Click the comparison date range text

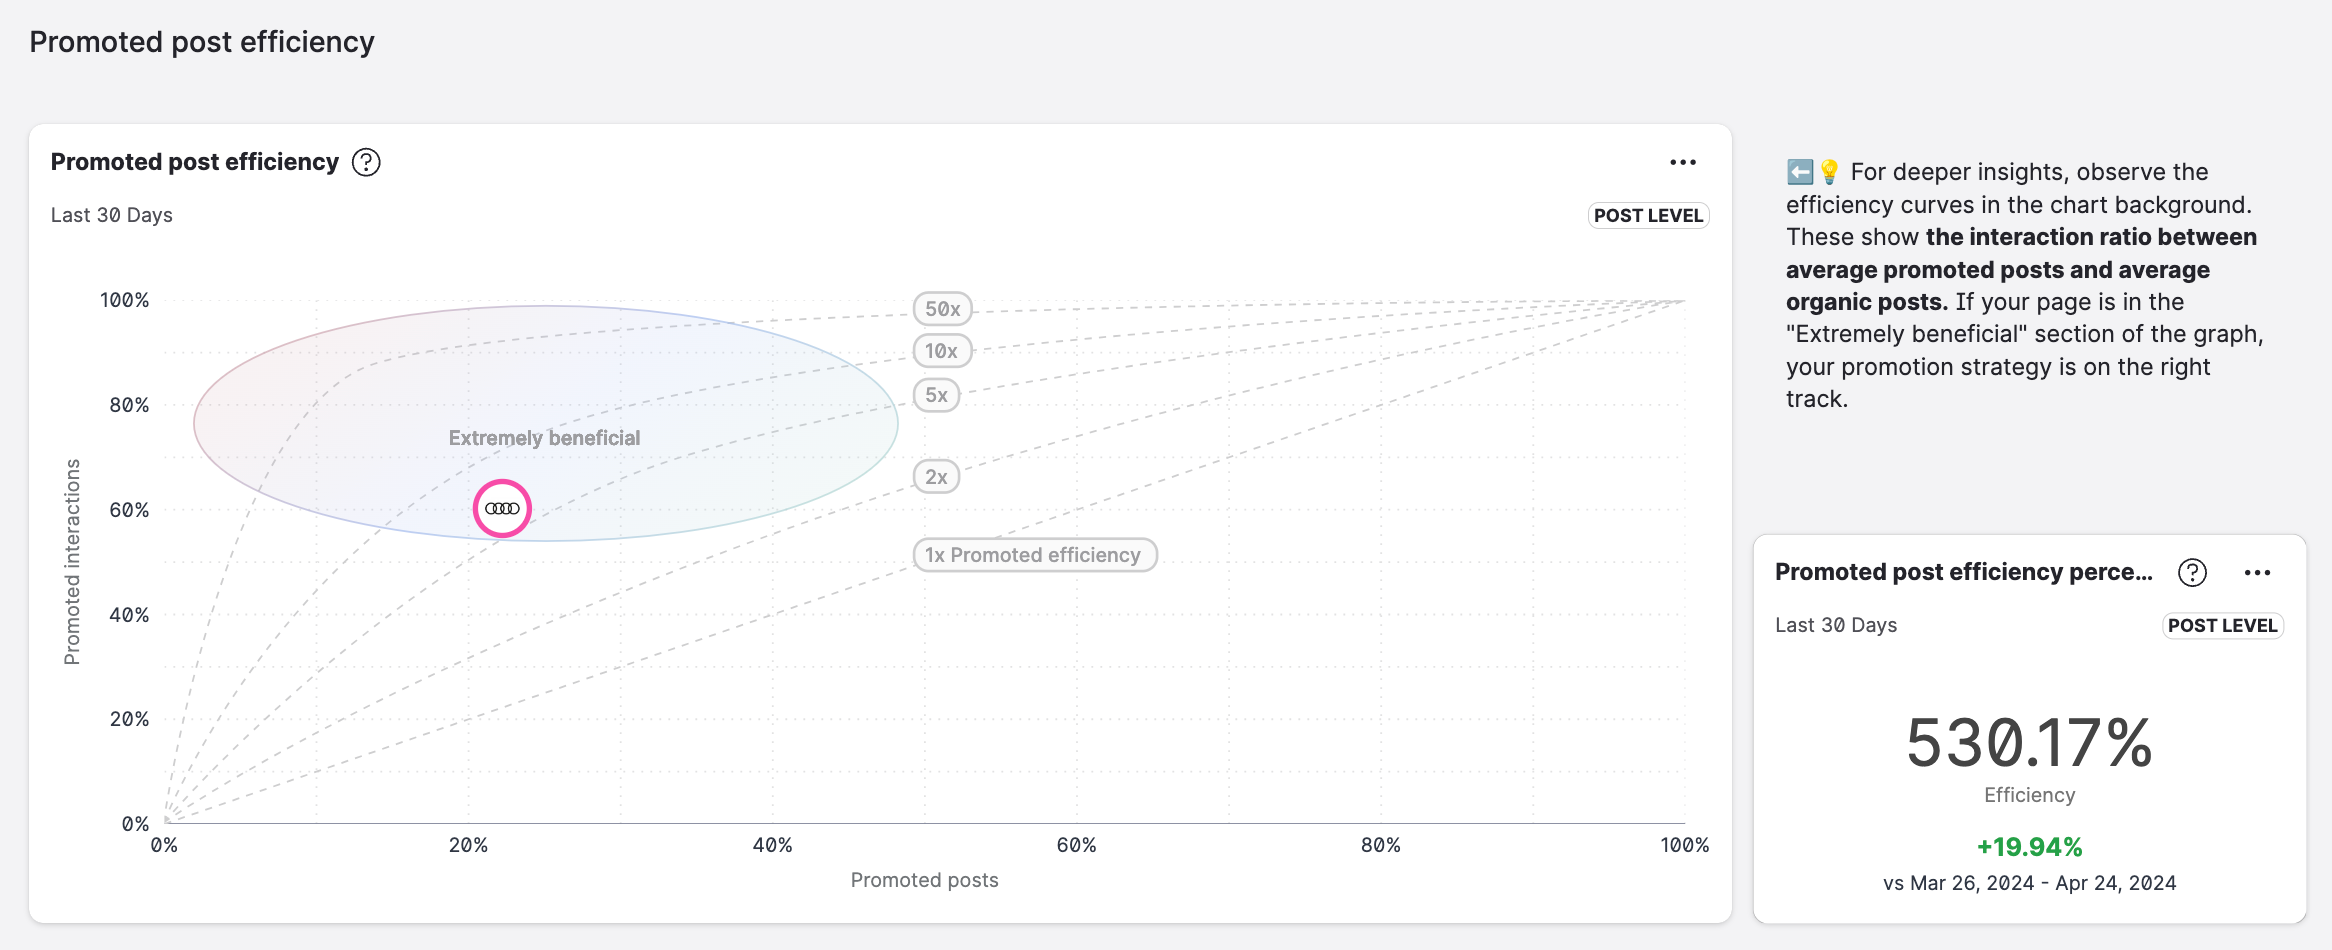[2029, 883]
